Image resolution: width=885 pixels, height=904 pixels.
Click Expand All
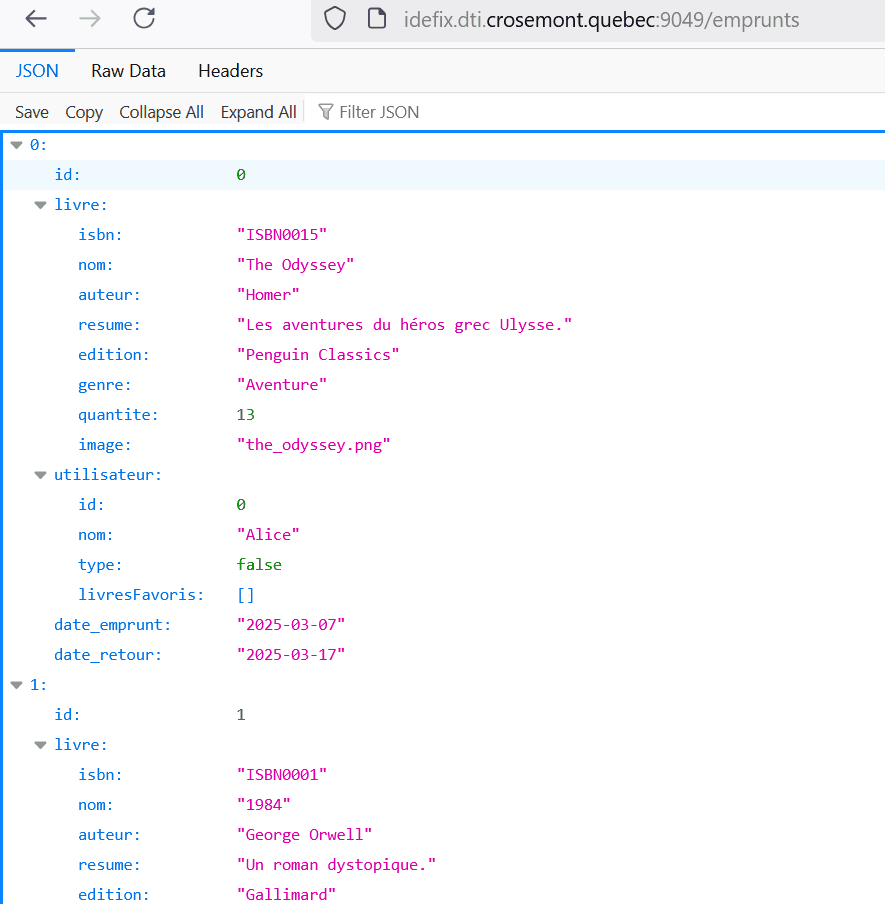click(x=258, y=112)
